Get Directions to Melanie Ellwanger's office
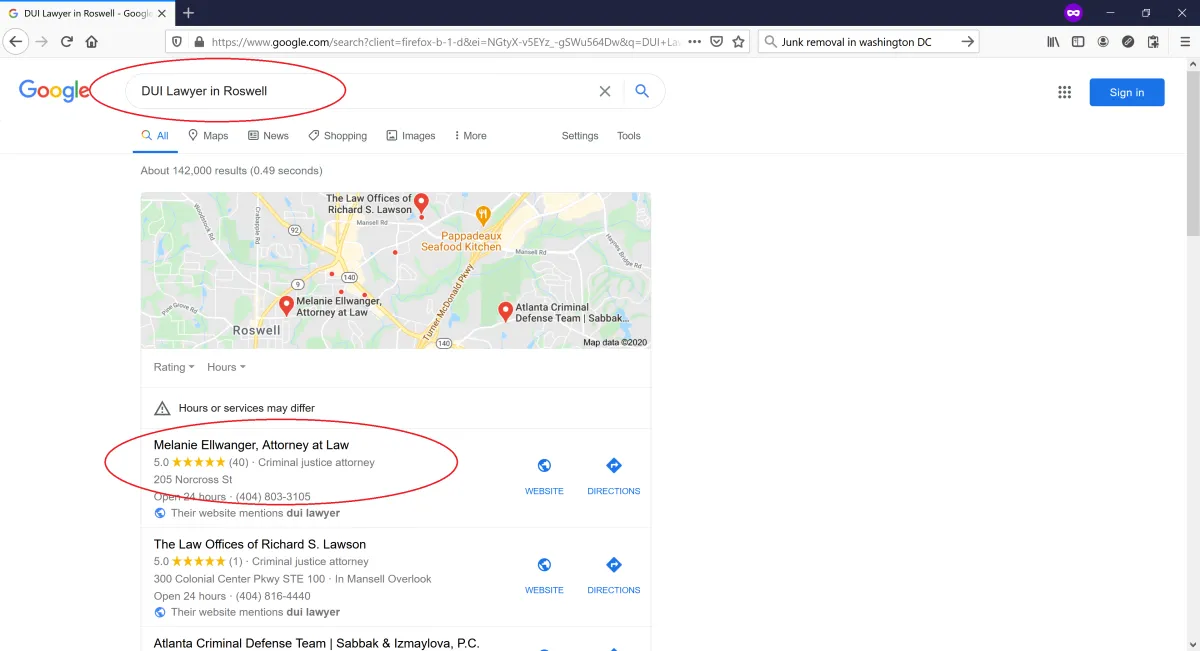This screenshot has height=651, width=1200. [614, 477]
